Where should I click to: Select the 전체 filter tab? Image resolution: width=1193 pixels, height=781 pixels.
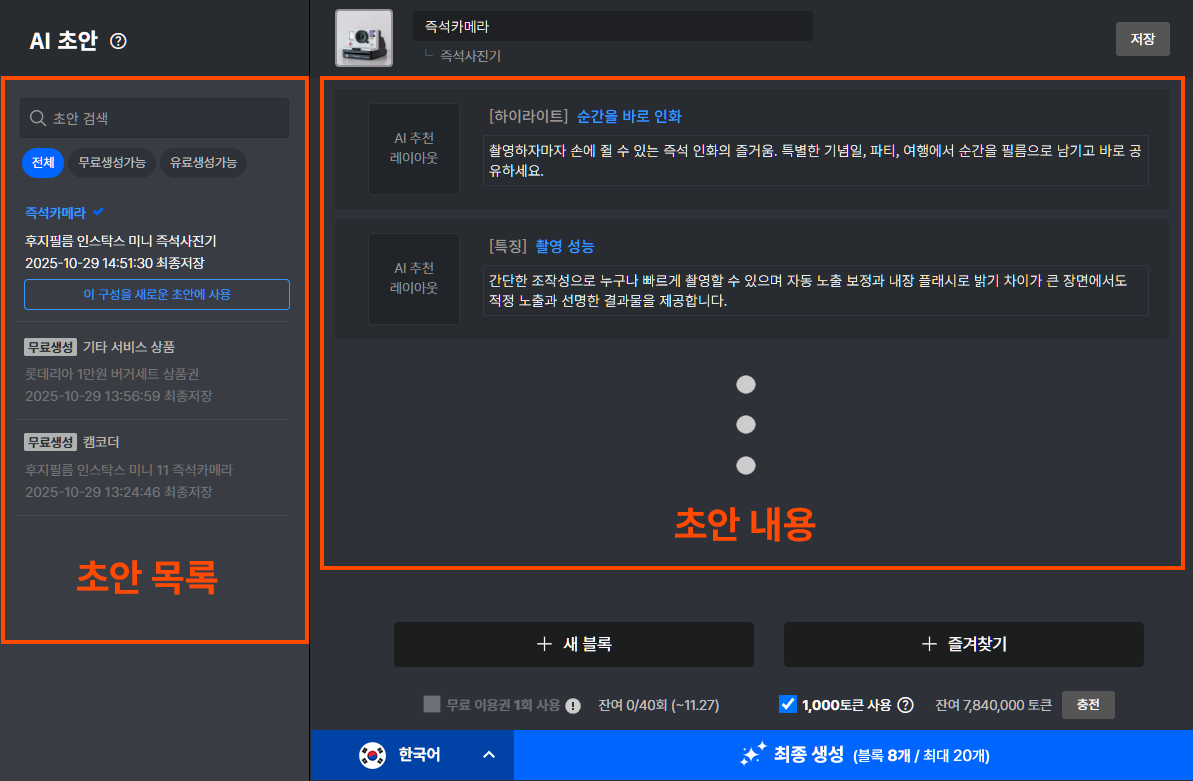coord(42,162)
